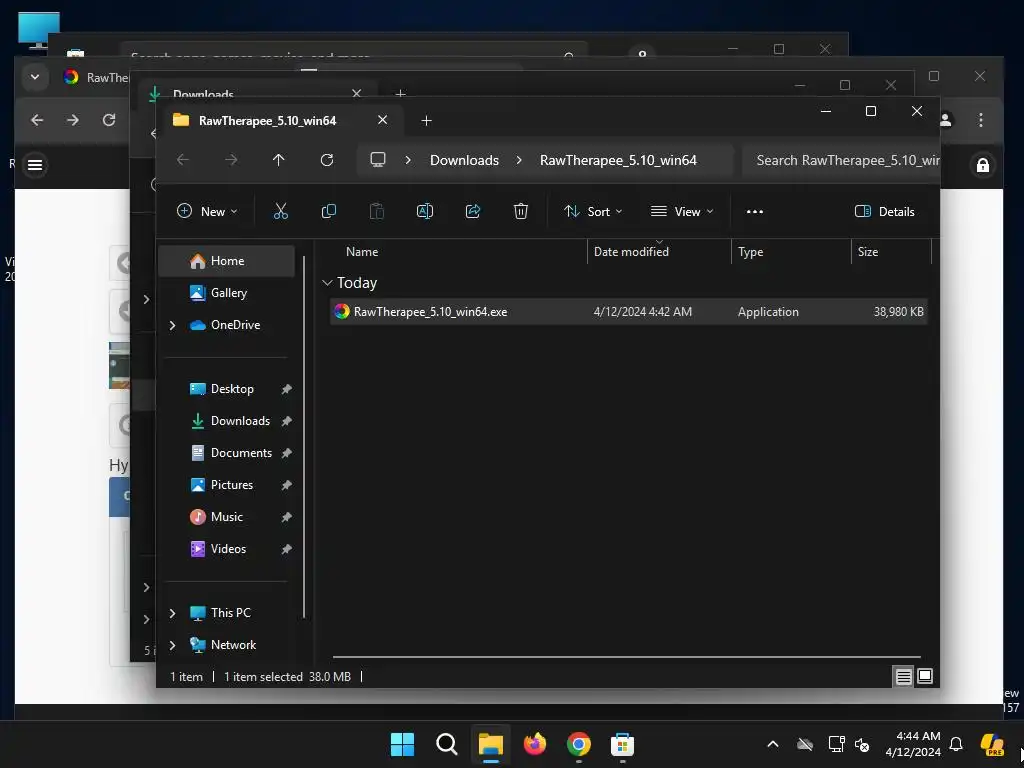The image size is (1024, 768).
Task: Open pinned Pictures folder
Action: 227,485
